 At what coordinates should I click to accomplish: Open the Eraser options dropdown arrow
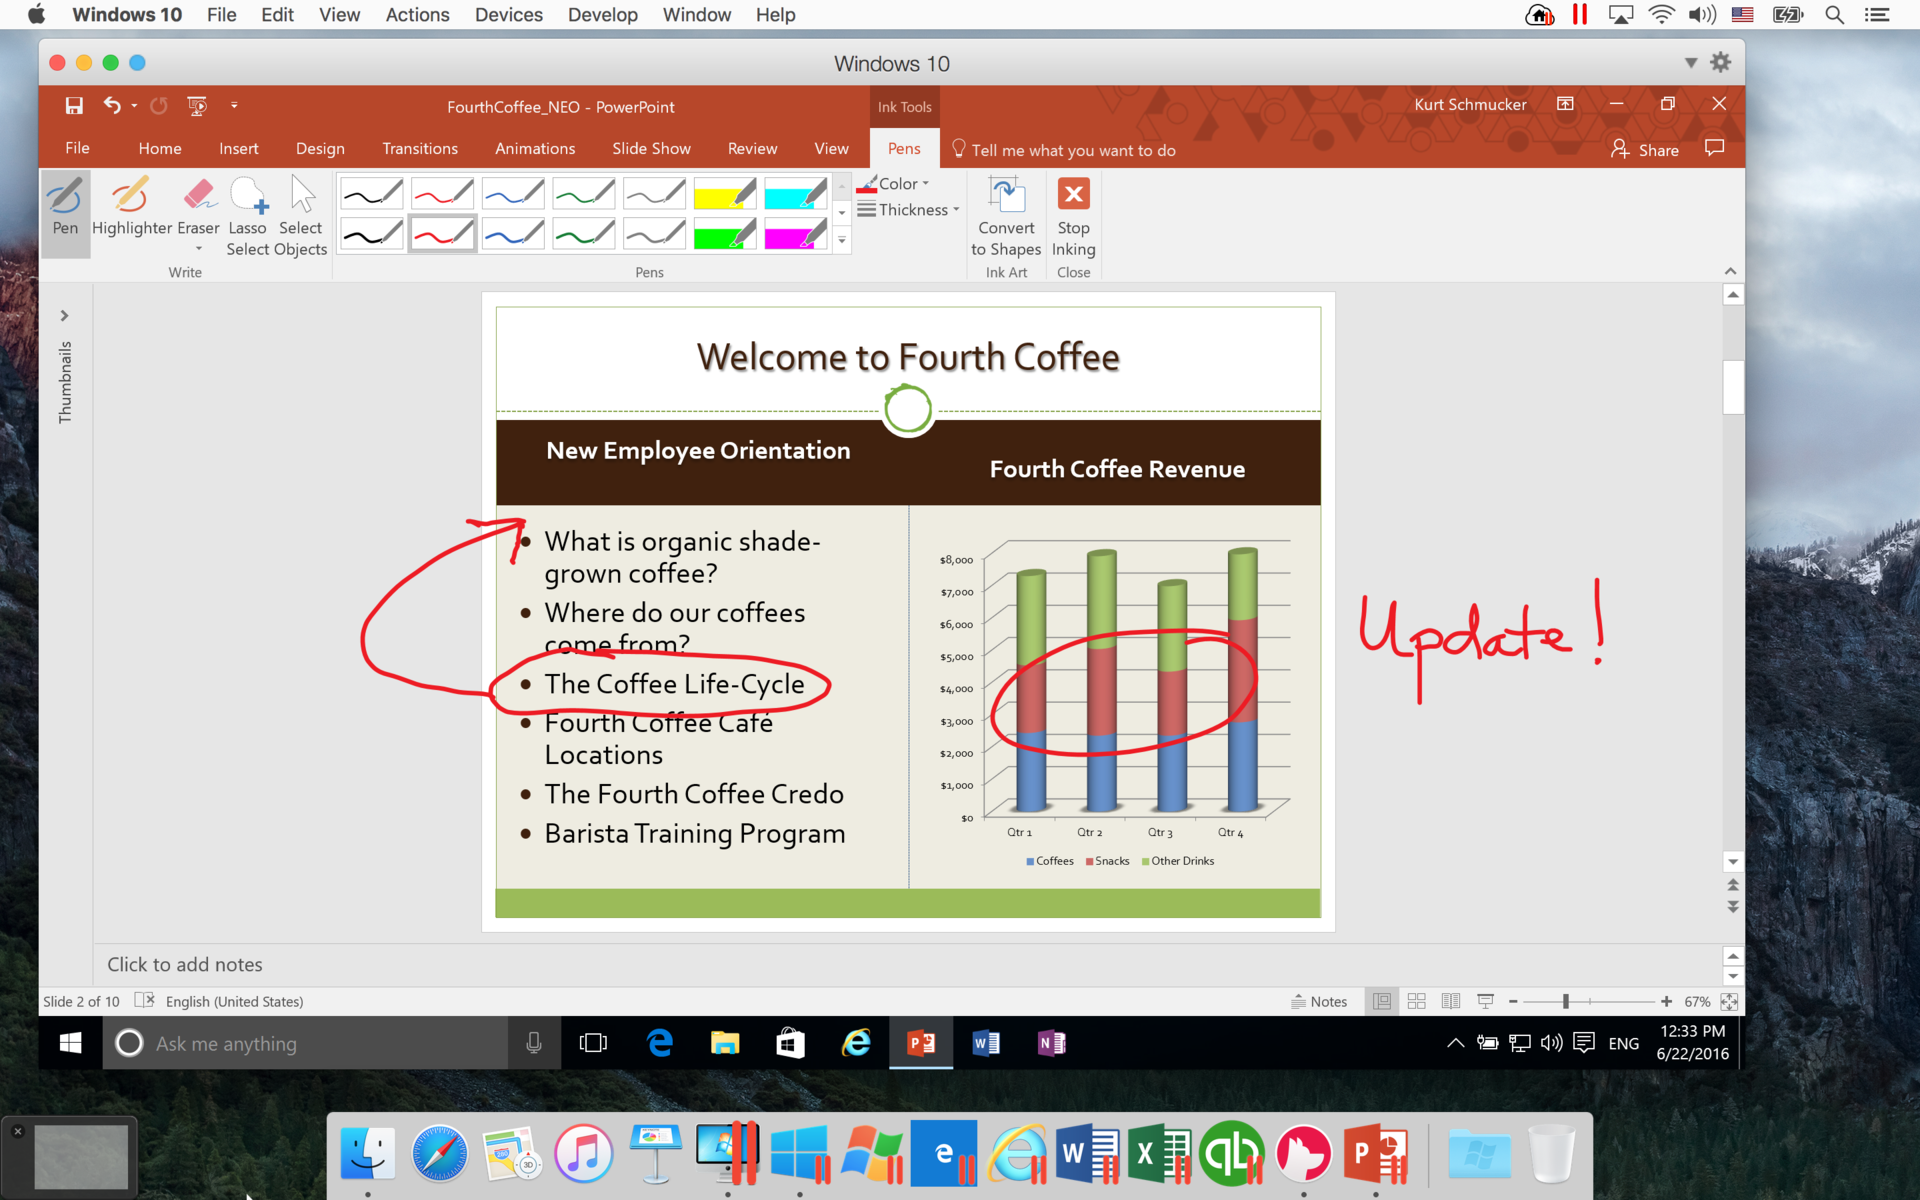(198, 249)
